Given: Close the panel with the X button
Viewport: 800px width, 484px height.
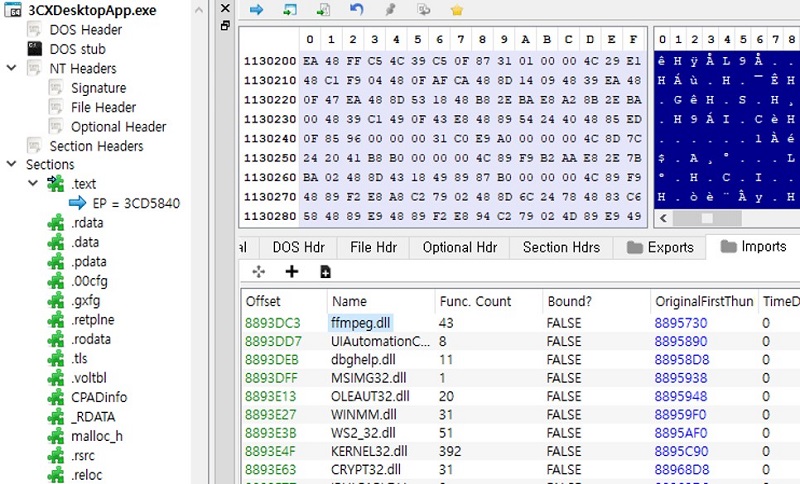Looking at the screenshot, I should (225, 8).
